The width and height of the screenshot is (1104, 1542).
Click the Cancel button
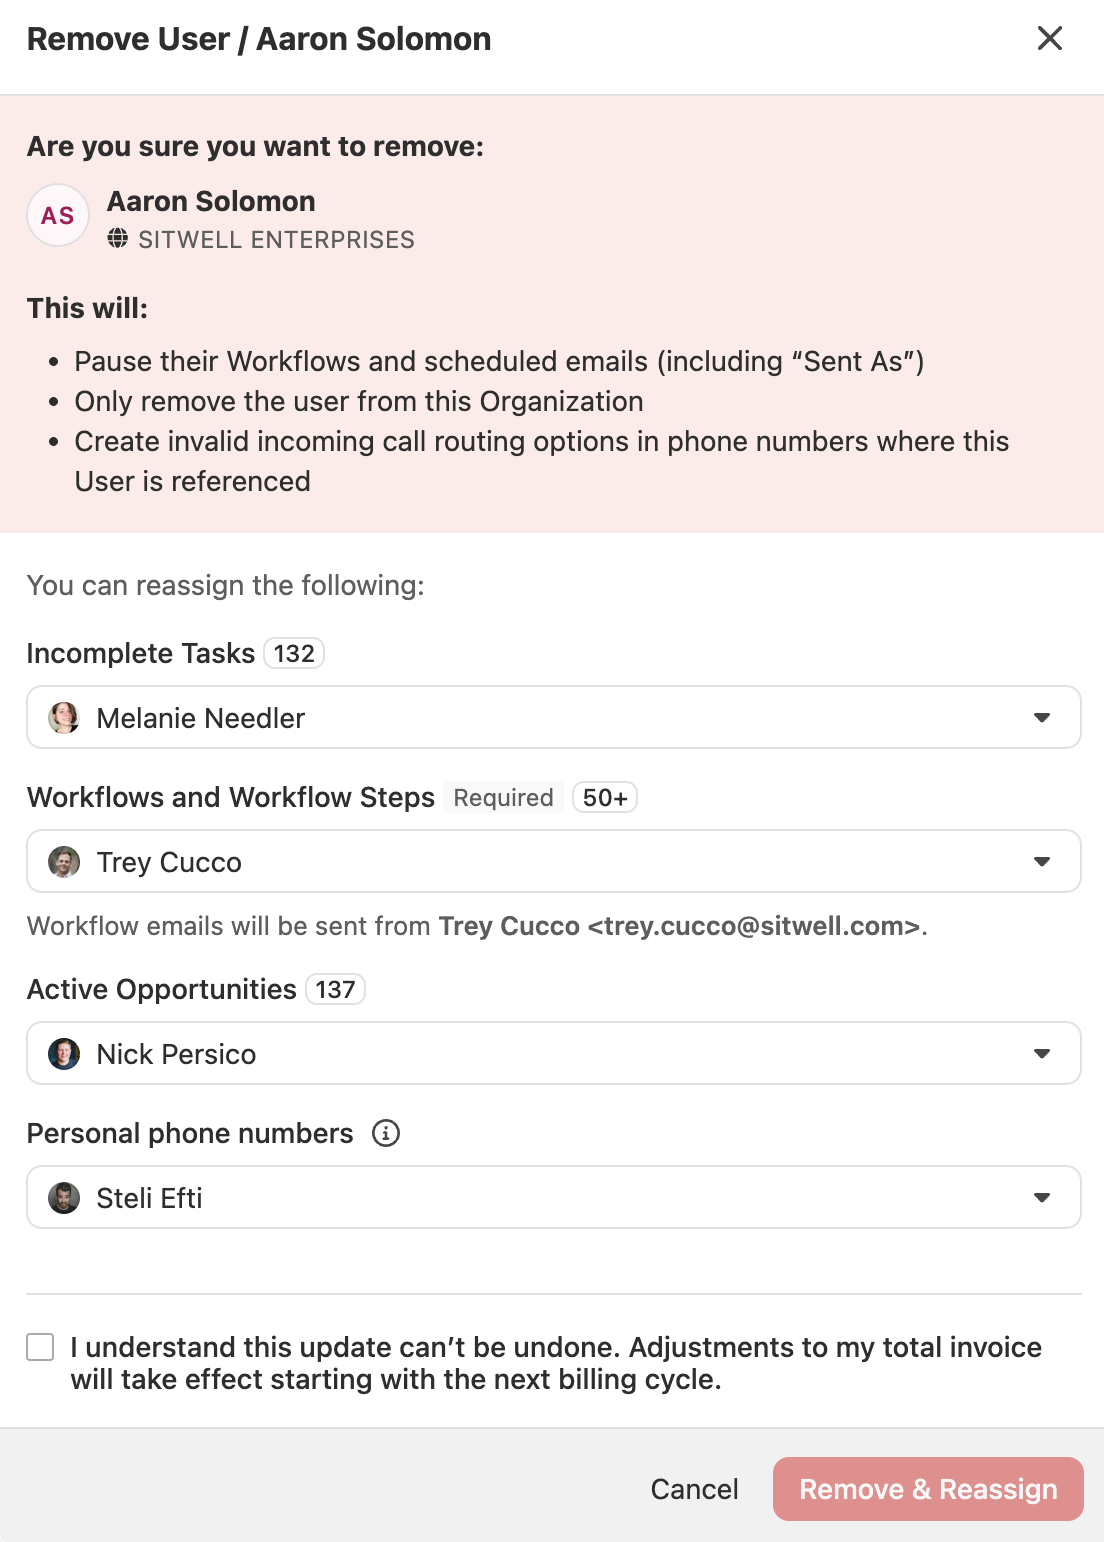coord(694,1489)
